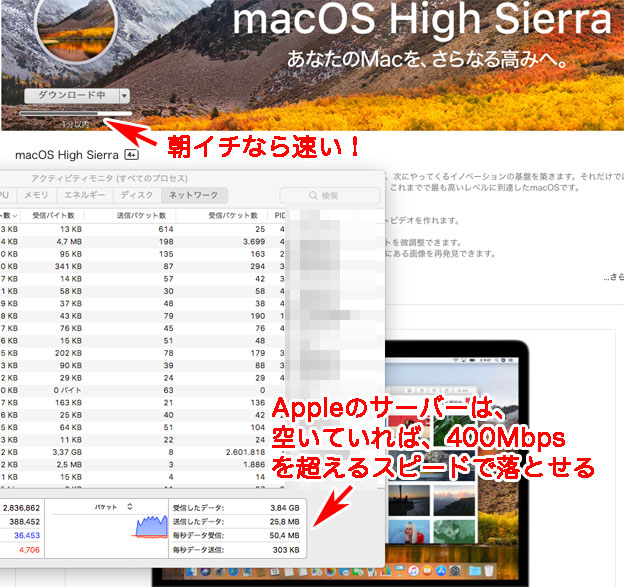Sort by the PID column header
This screenshot has height=587, width=624.
279,215
